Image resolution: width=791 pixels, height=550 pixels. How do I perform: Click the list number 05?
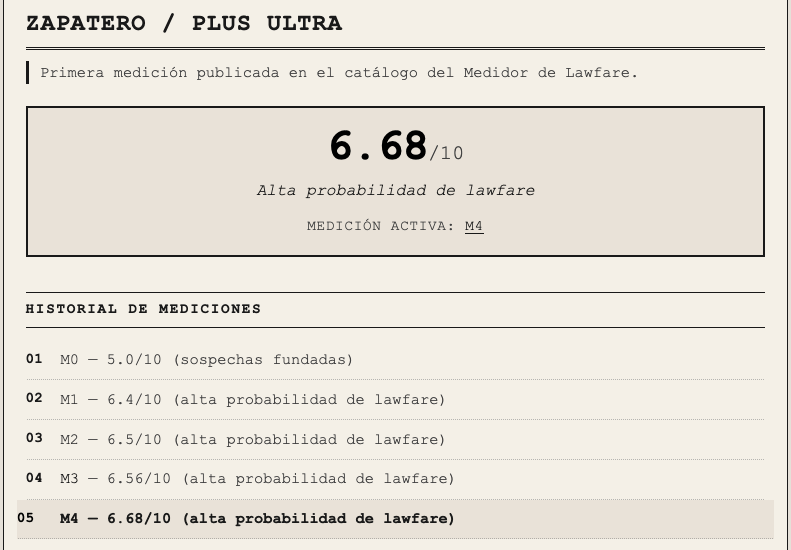(x=26, y=518)
